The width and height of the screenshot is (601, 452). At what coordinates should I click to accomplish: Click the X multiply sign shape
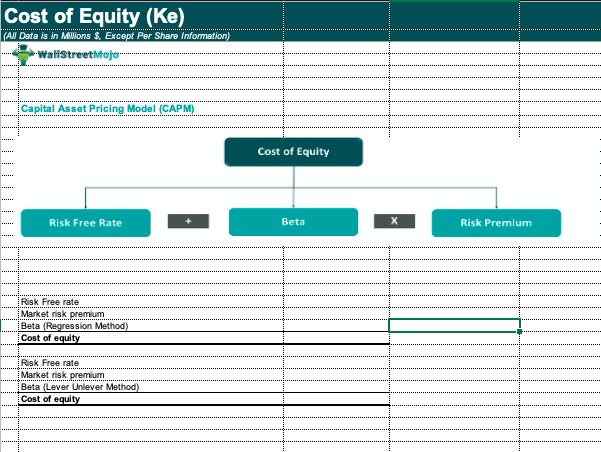pos(394,221)
